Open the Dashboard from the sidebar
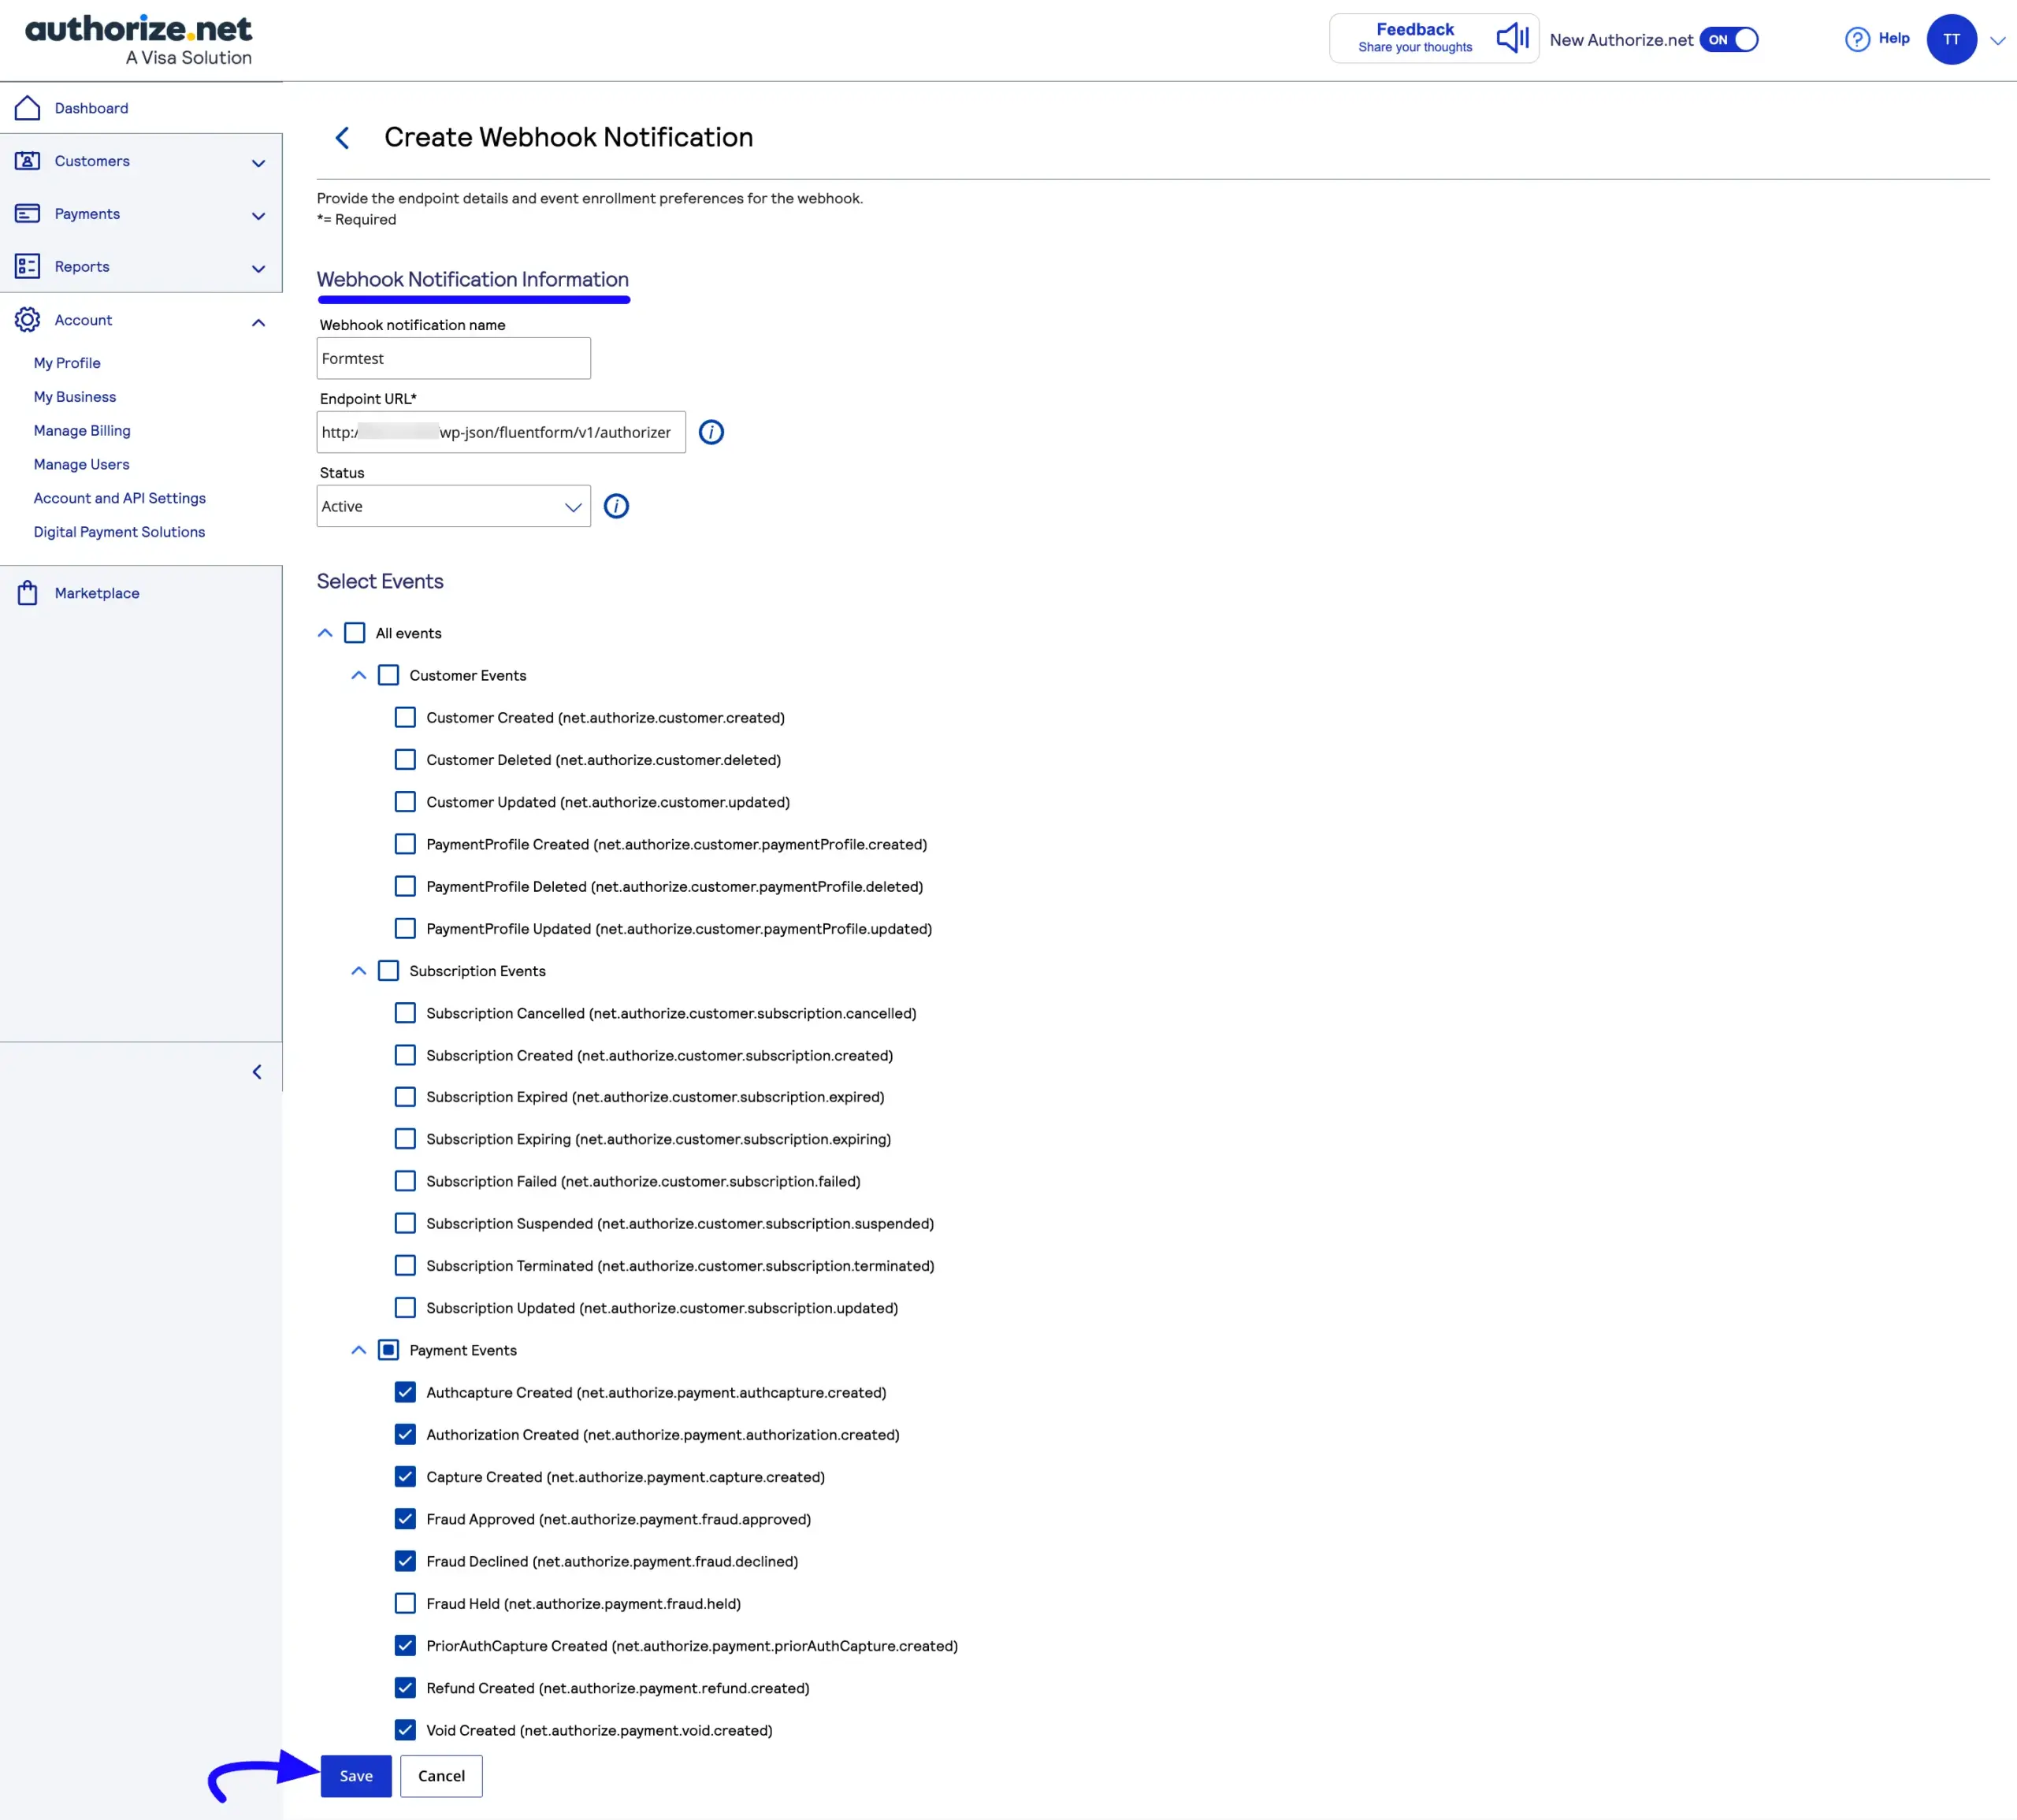Image resolution: width=2017 pixels, height=1820 pixels. [x=27, y=107]
